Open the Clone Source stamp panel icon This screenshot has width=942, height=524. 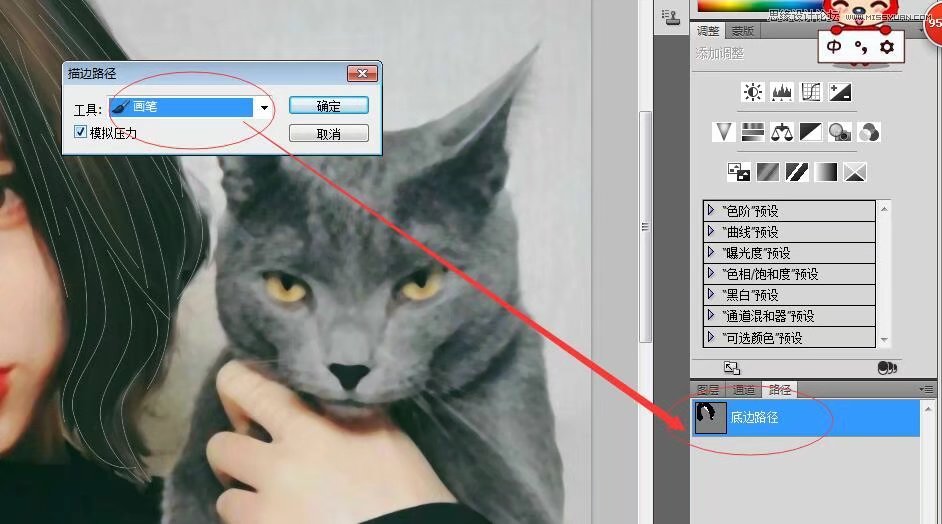(x=670, y=16)
